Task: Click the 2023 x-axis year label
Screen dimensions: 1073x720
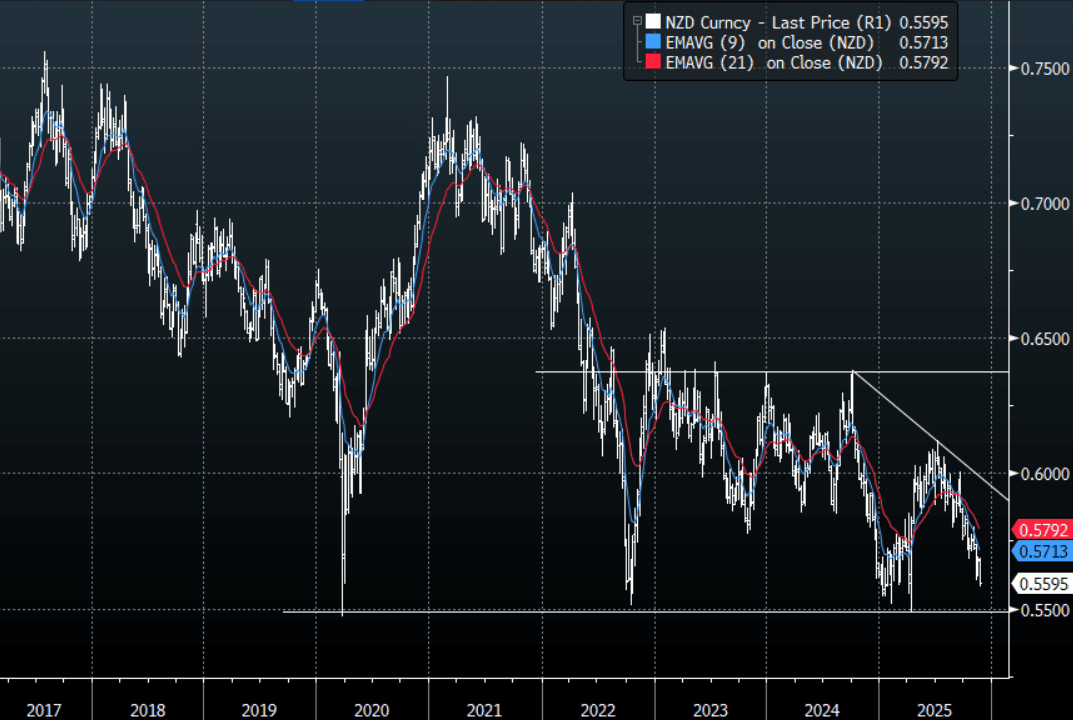Action: click(710, 710)
